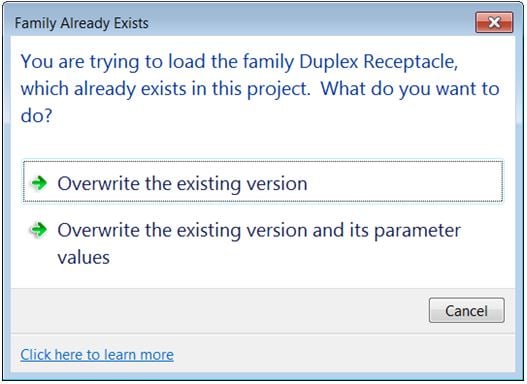527x384 pixels.
Task: Click the 'Family' word in dialog title
Action: coord(36,23)
